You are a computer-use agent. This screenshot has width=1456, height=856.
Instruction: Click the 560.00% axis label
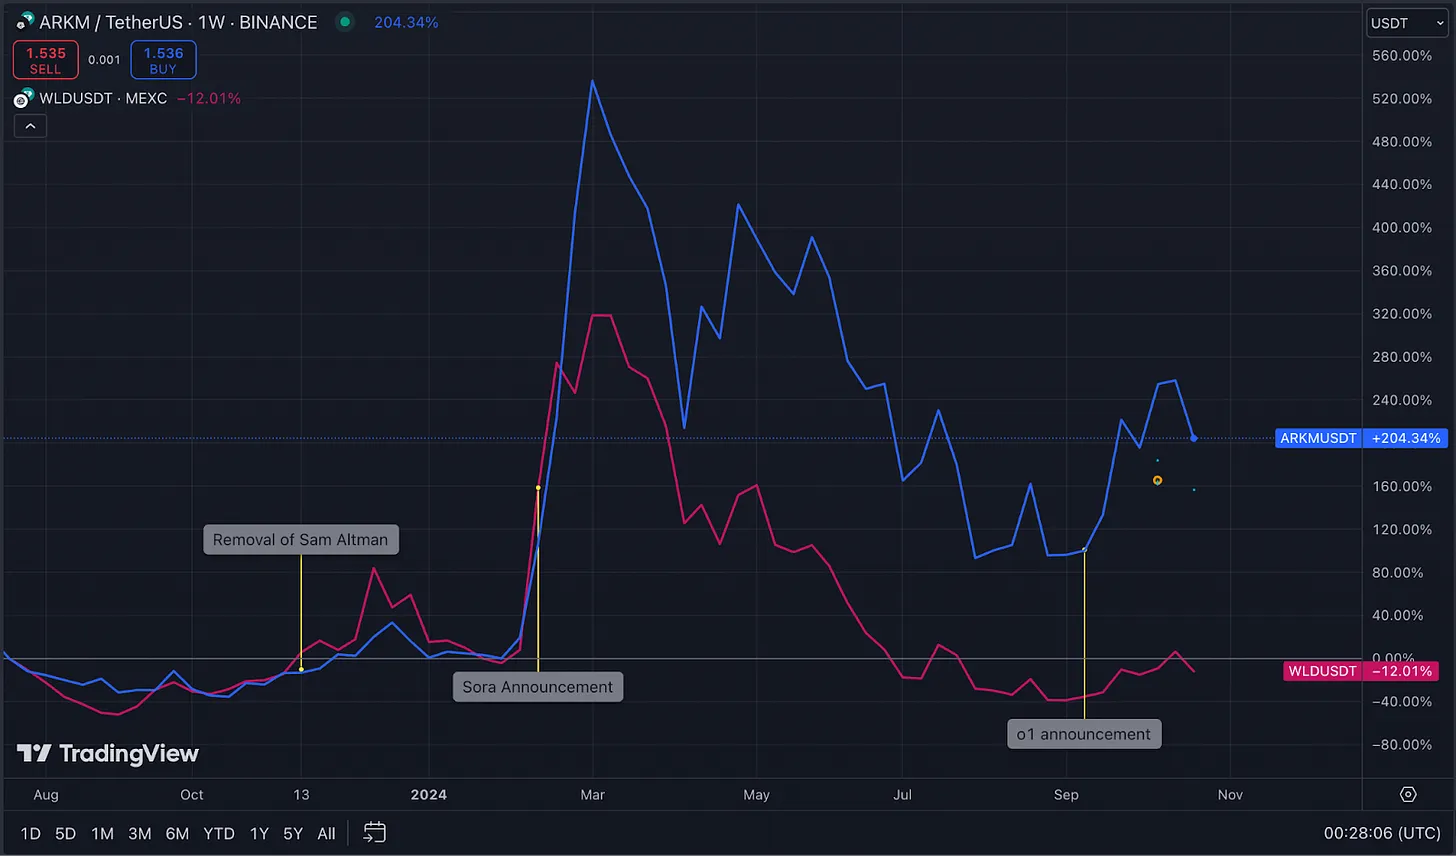[1402, 56]
